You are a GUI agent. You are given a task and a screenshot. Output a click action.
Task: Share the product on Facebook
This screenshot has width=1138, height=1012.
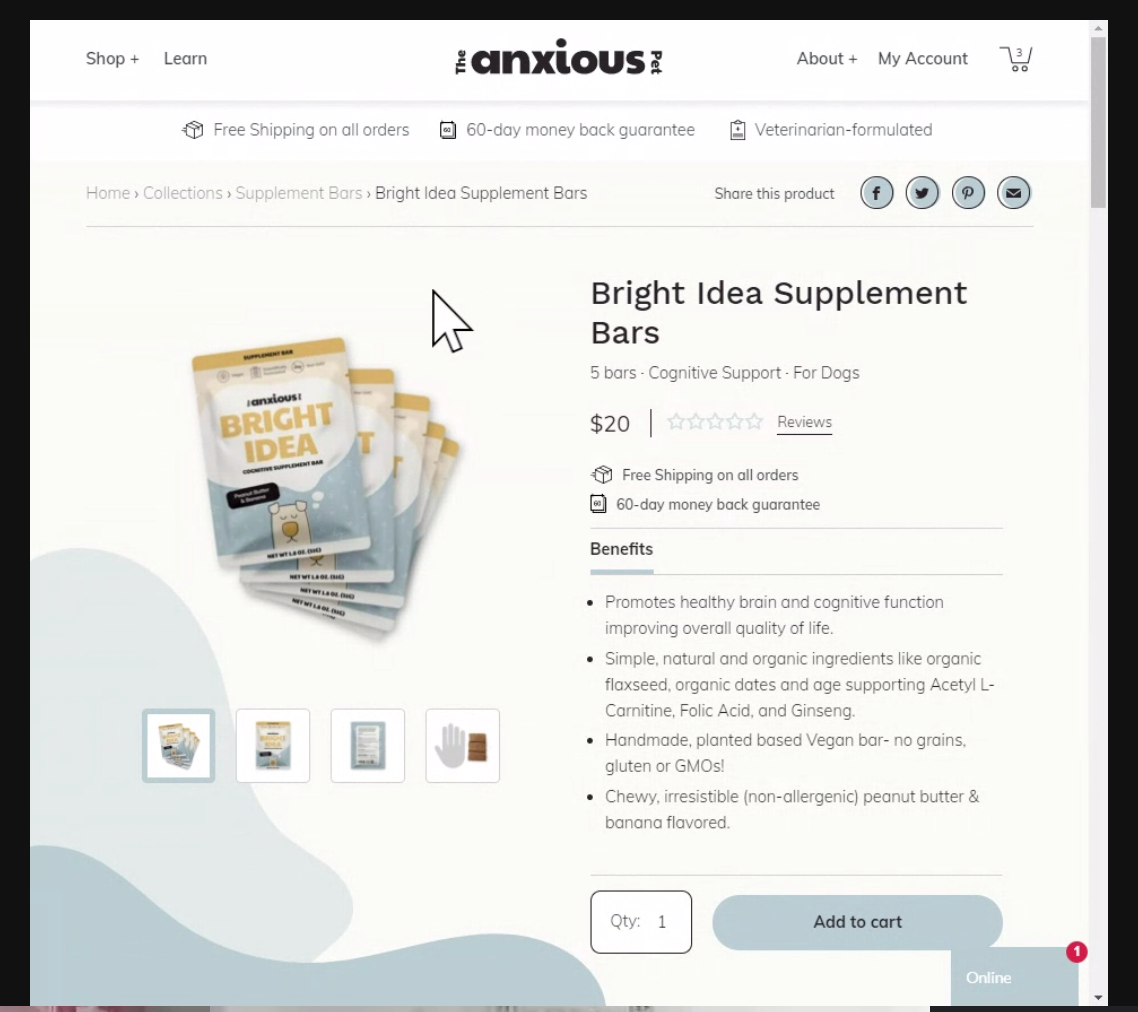(876, 192)
